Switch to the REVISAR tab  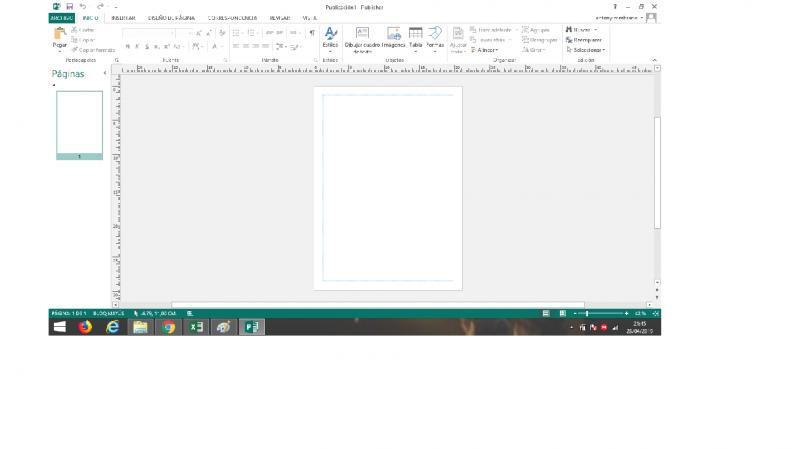click(280, 18)
